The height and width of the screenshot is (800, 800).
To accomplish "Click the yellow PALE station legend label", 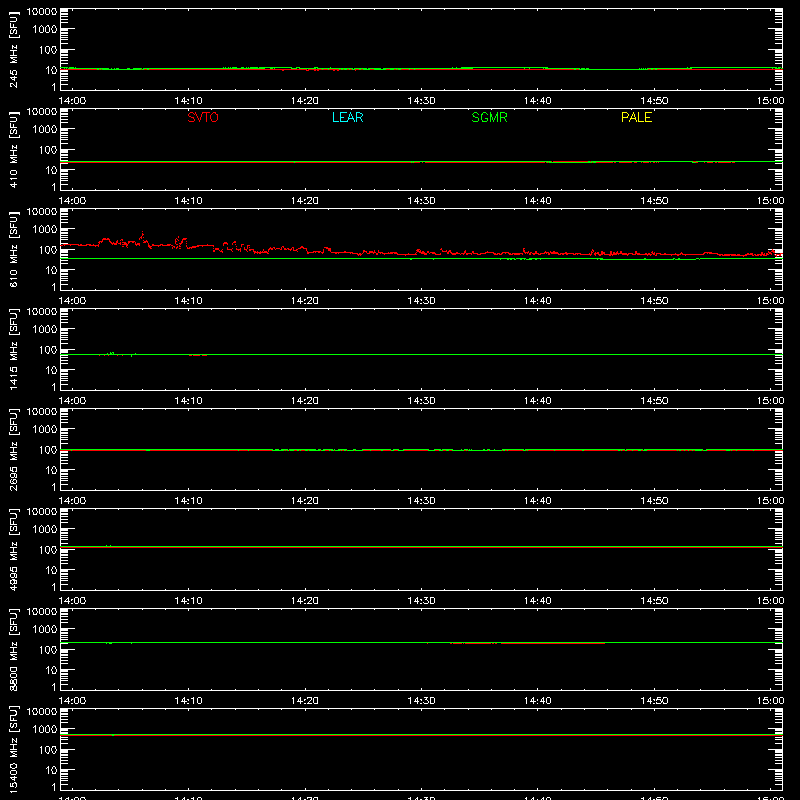I will click(x=636, y=117).
